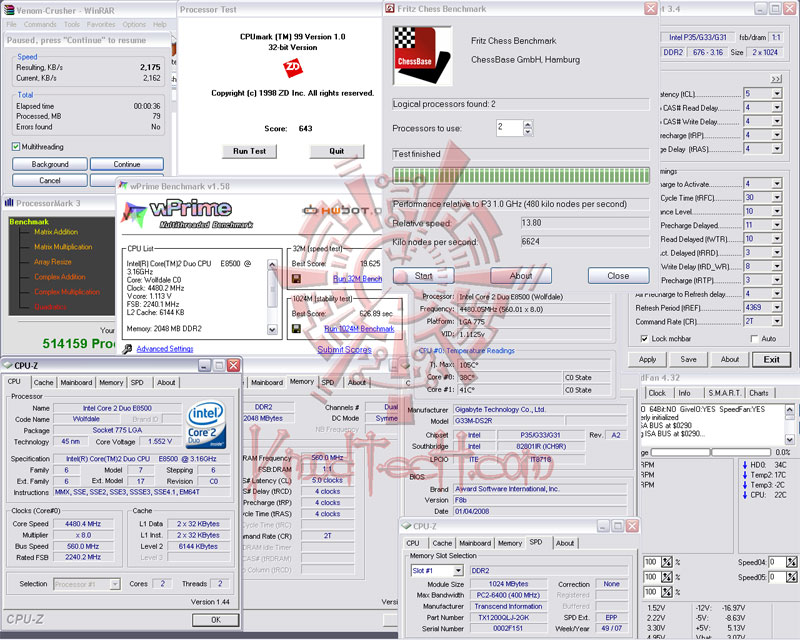Viewport: 800px width, 640px height.
Task: Open the Cycle Time (tRFC) dropdown
Action: (x=777, y=198)
